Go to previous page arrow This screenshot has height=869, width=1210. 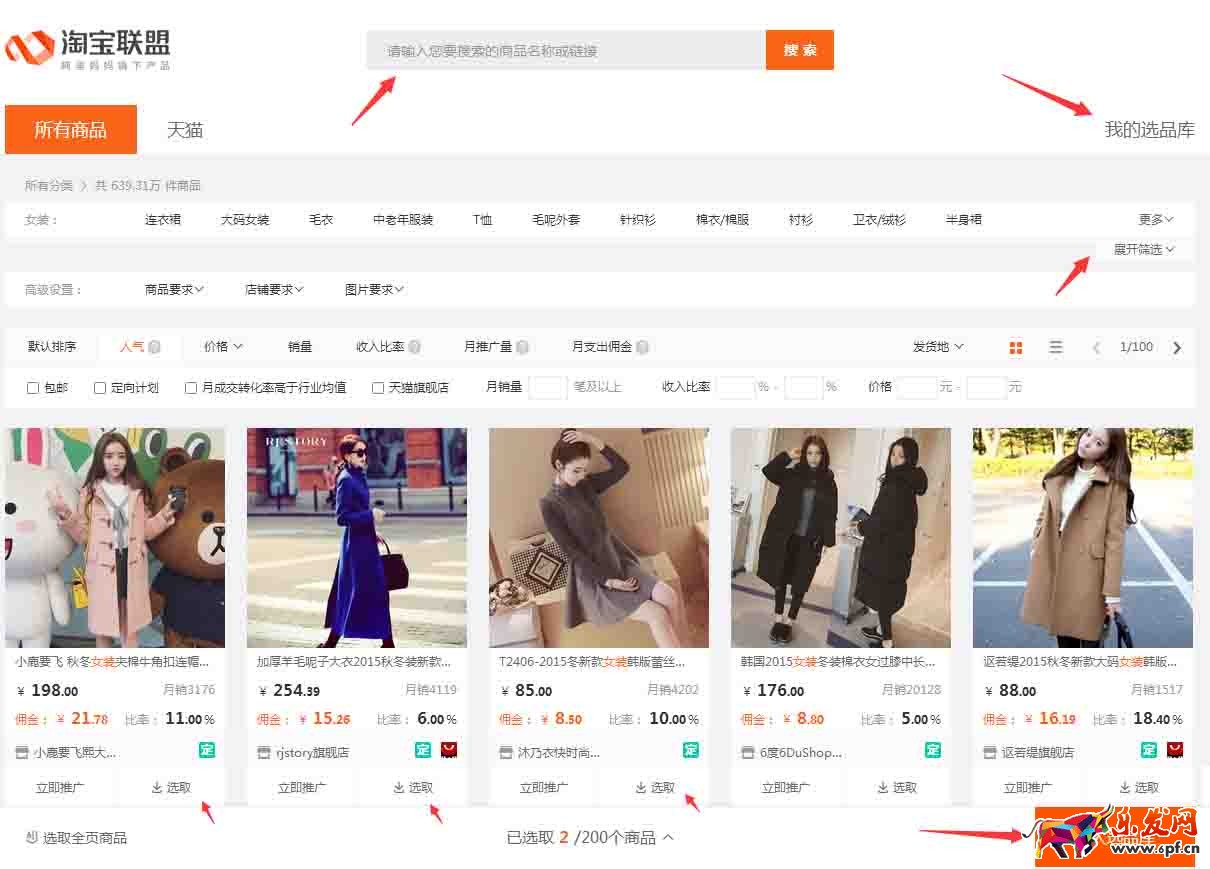[x=1096, y=348]
